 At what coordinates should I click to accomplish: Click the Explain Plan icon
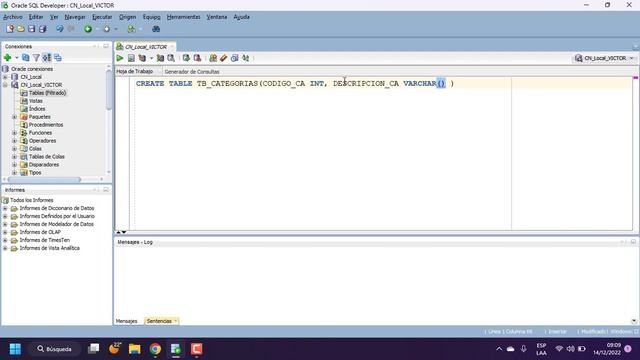point(142,58)
